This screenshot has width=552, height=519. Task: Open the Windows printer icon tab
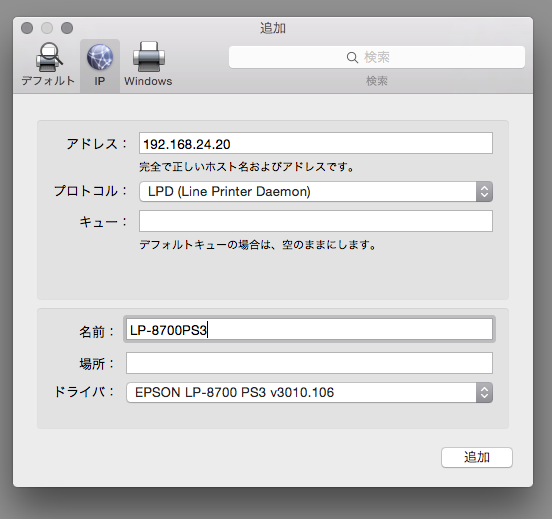pyautogui.click(x=149, y=57)
